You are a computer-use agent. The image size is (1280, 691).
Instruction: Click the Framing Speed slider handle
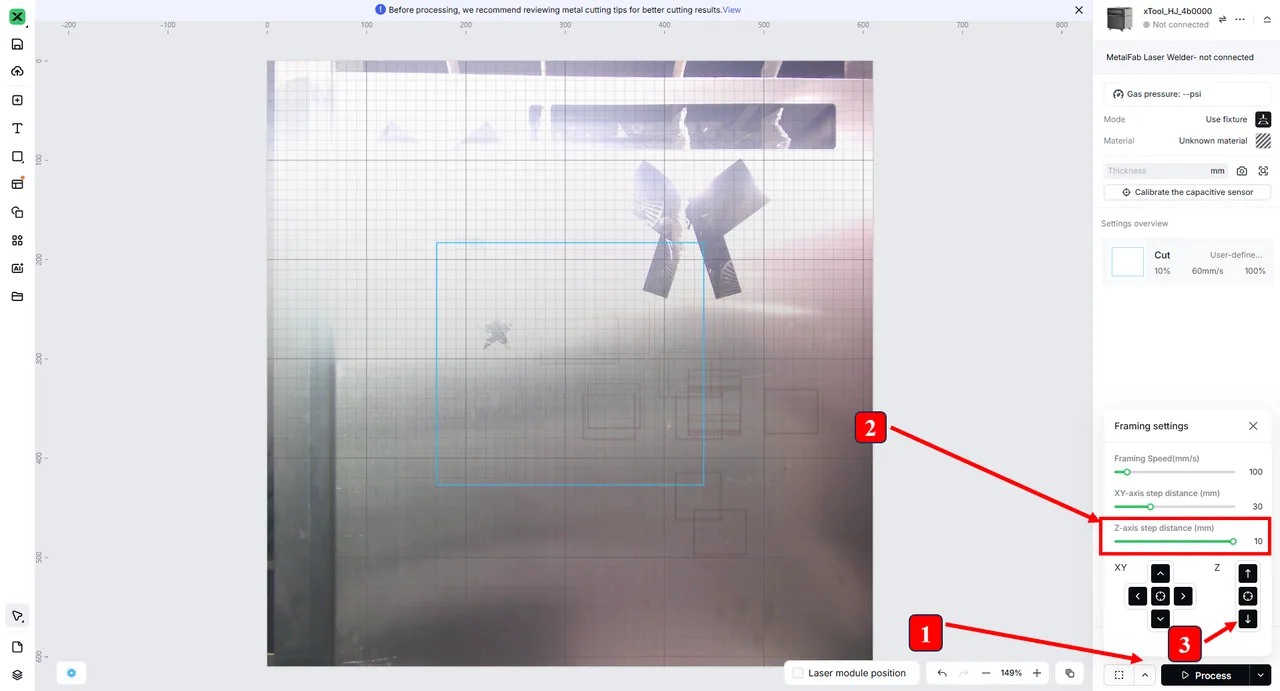(x=1127, y=472)
